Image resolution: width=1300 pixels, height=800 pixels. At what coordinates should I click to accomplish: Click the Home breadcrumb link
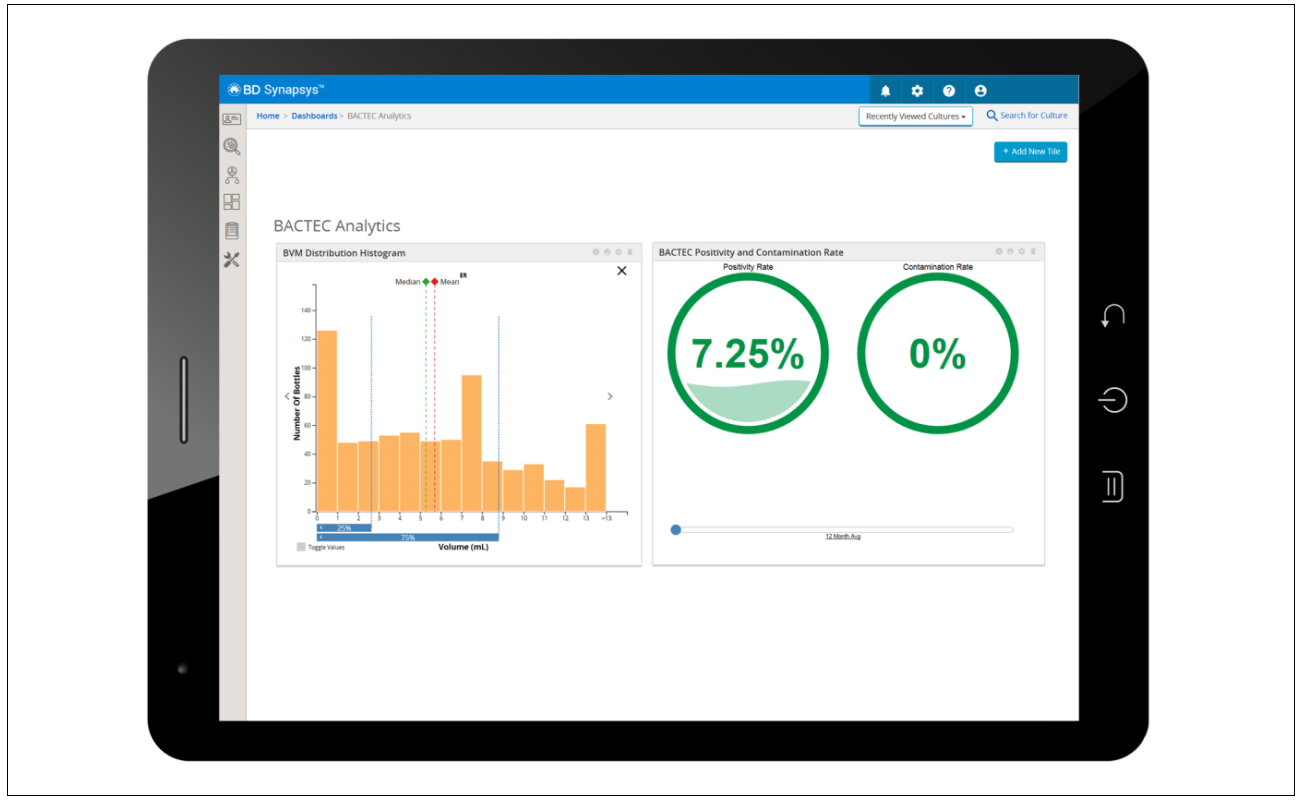tap(268, 116)
